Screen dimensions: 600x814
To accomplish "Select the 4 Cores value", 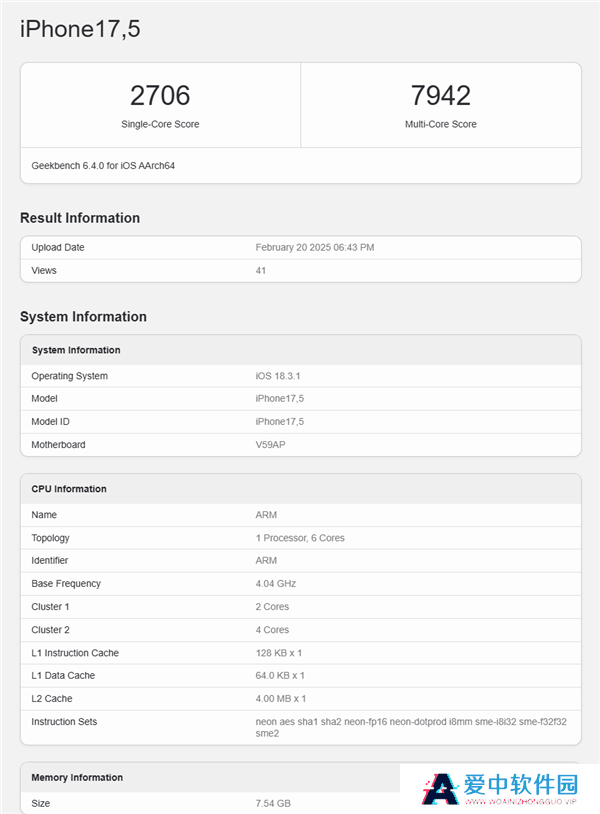I will click(x=272, y=630).
